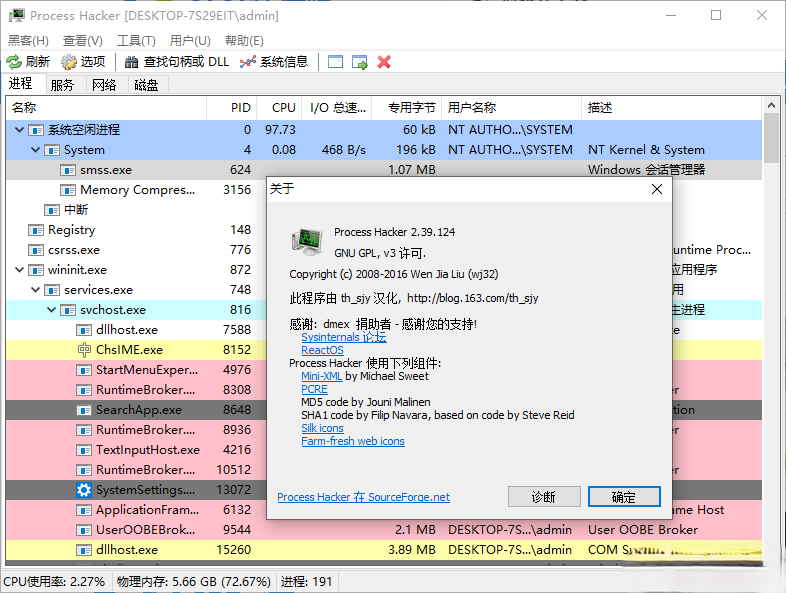The image size is (786, 593).
Task: Click the csrss.exe process icon
Action: click(x=36, y=250)
